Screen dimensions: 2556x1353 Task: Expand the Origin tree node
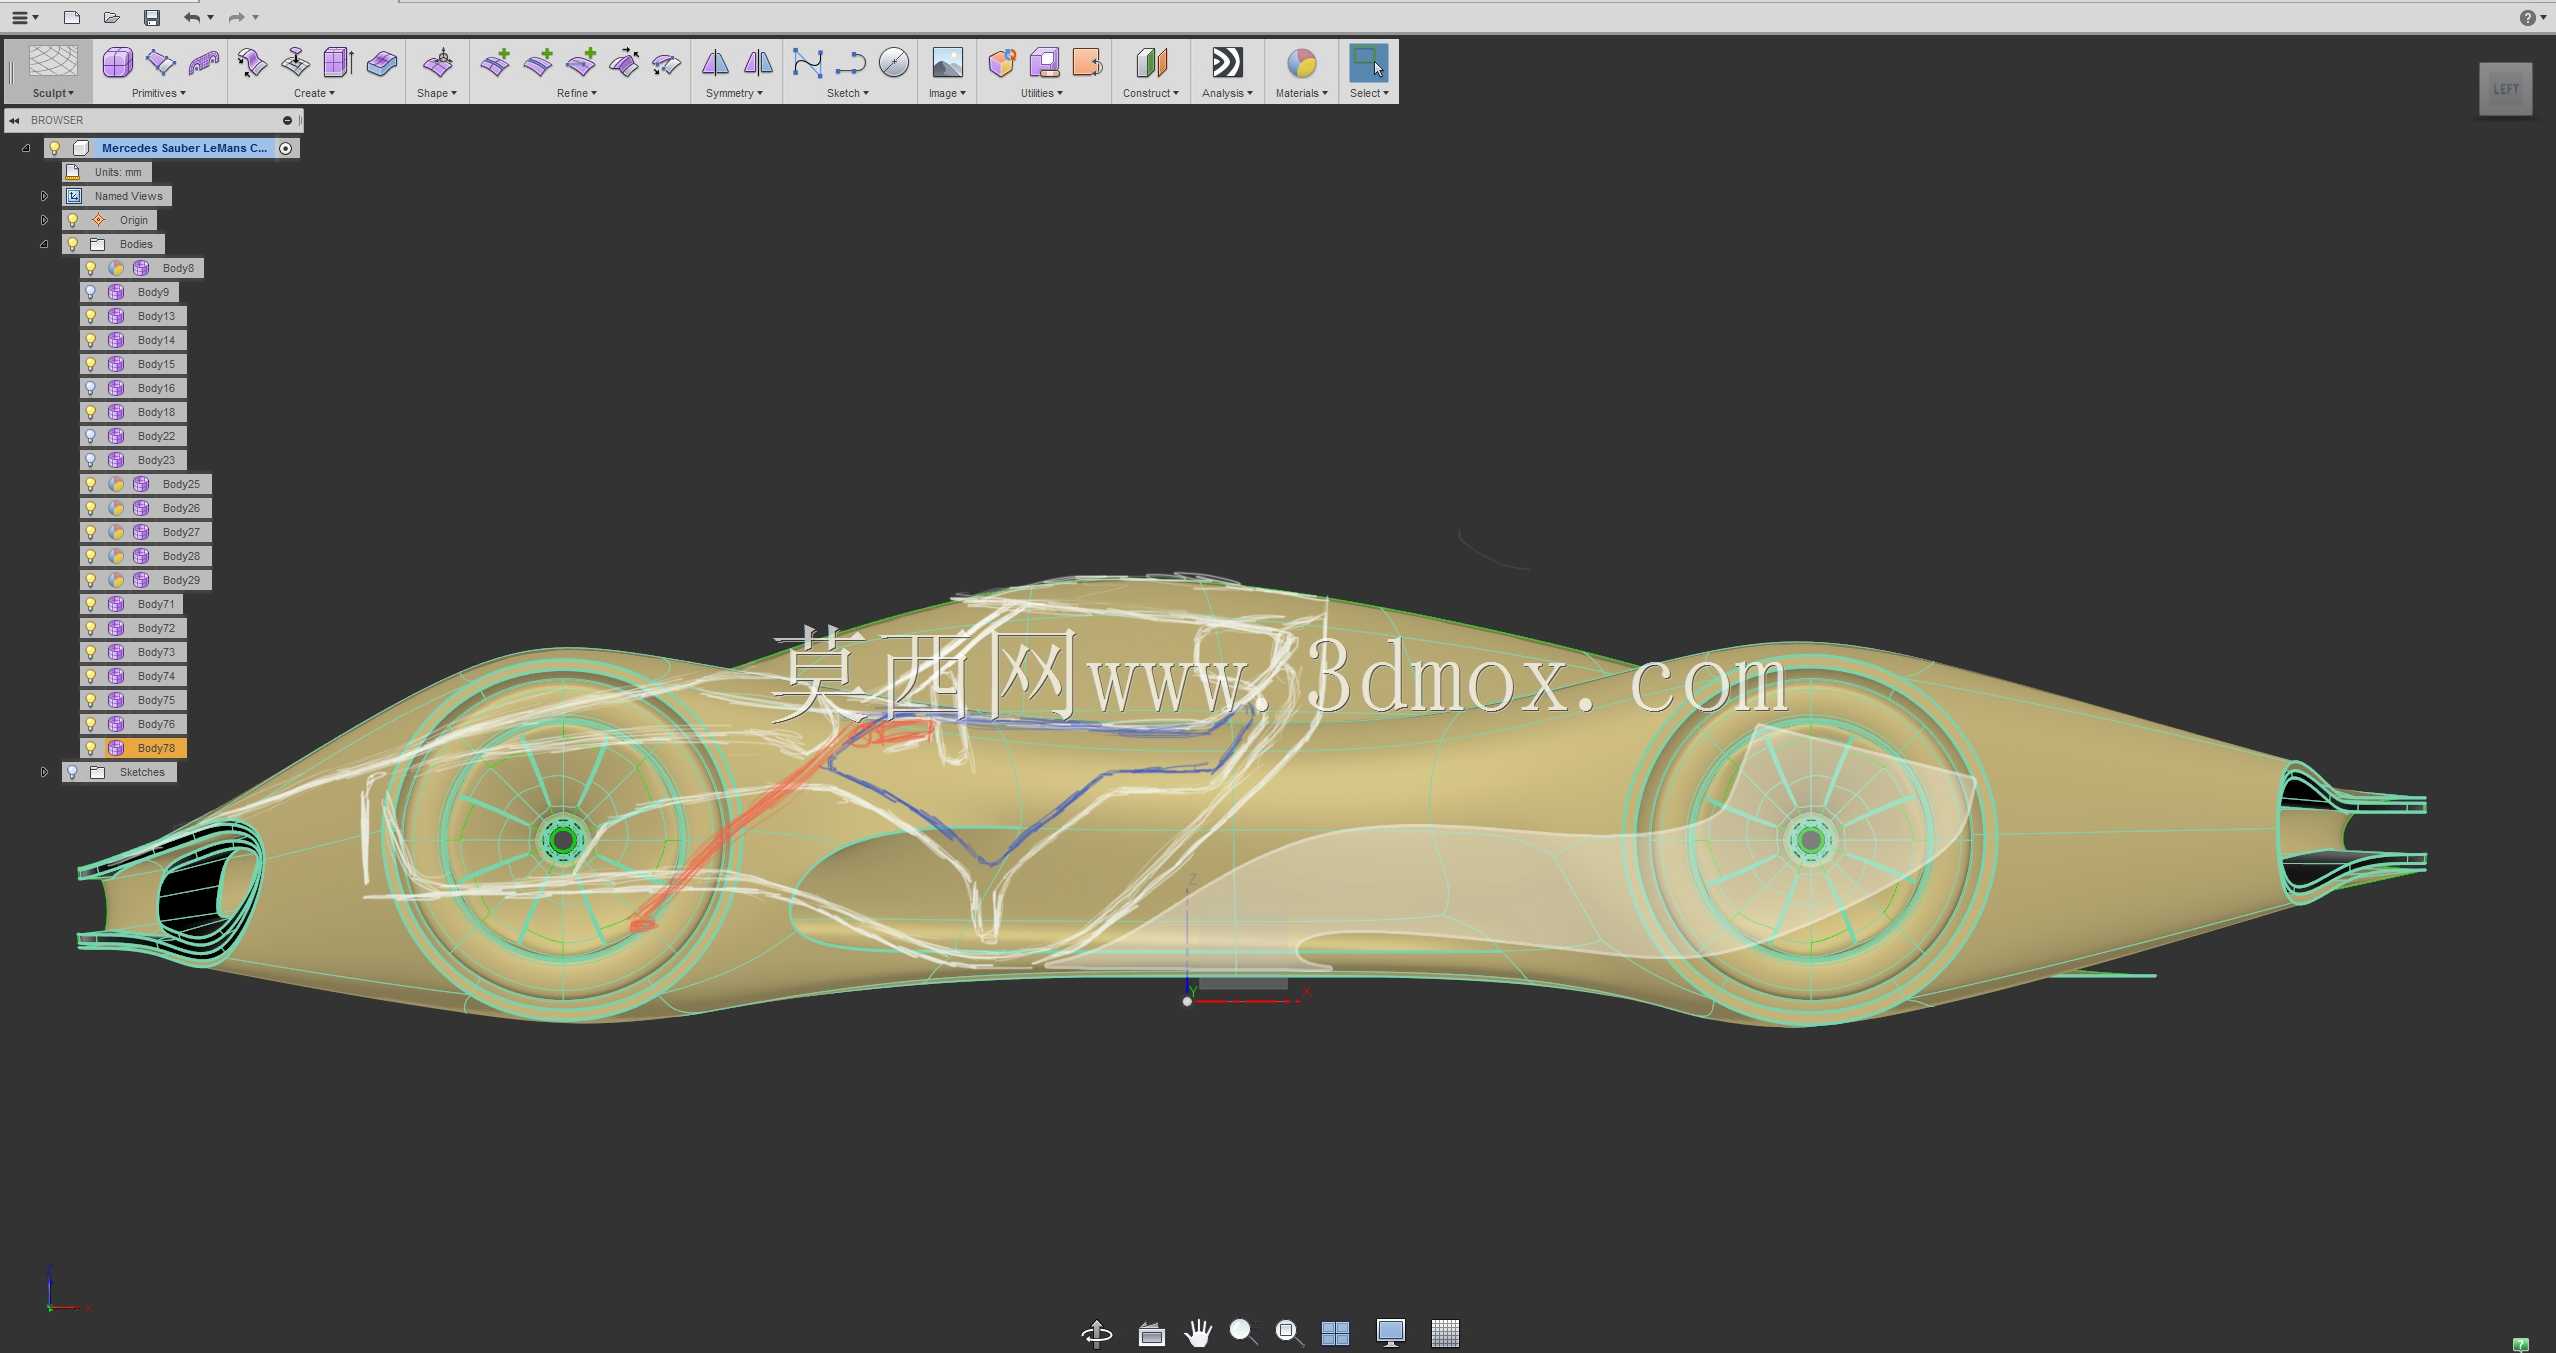(44, 220)
